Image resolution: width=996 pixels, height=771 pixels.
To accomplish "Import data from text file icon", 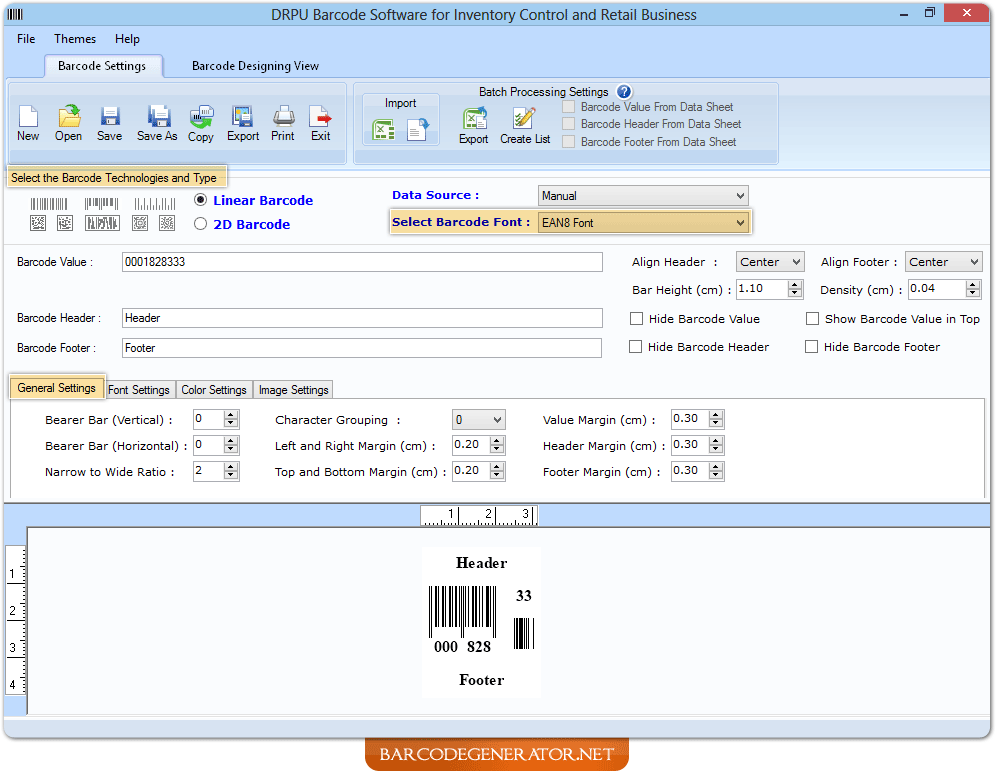I will point(418,130).
